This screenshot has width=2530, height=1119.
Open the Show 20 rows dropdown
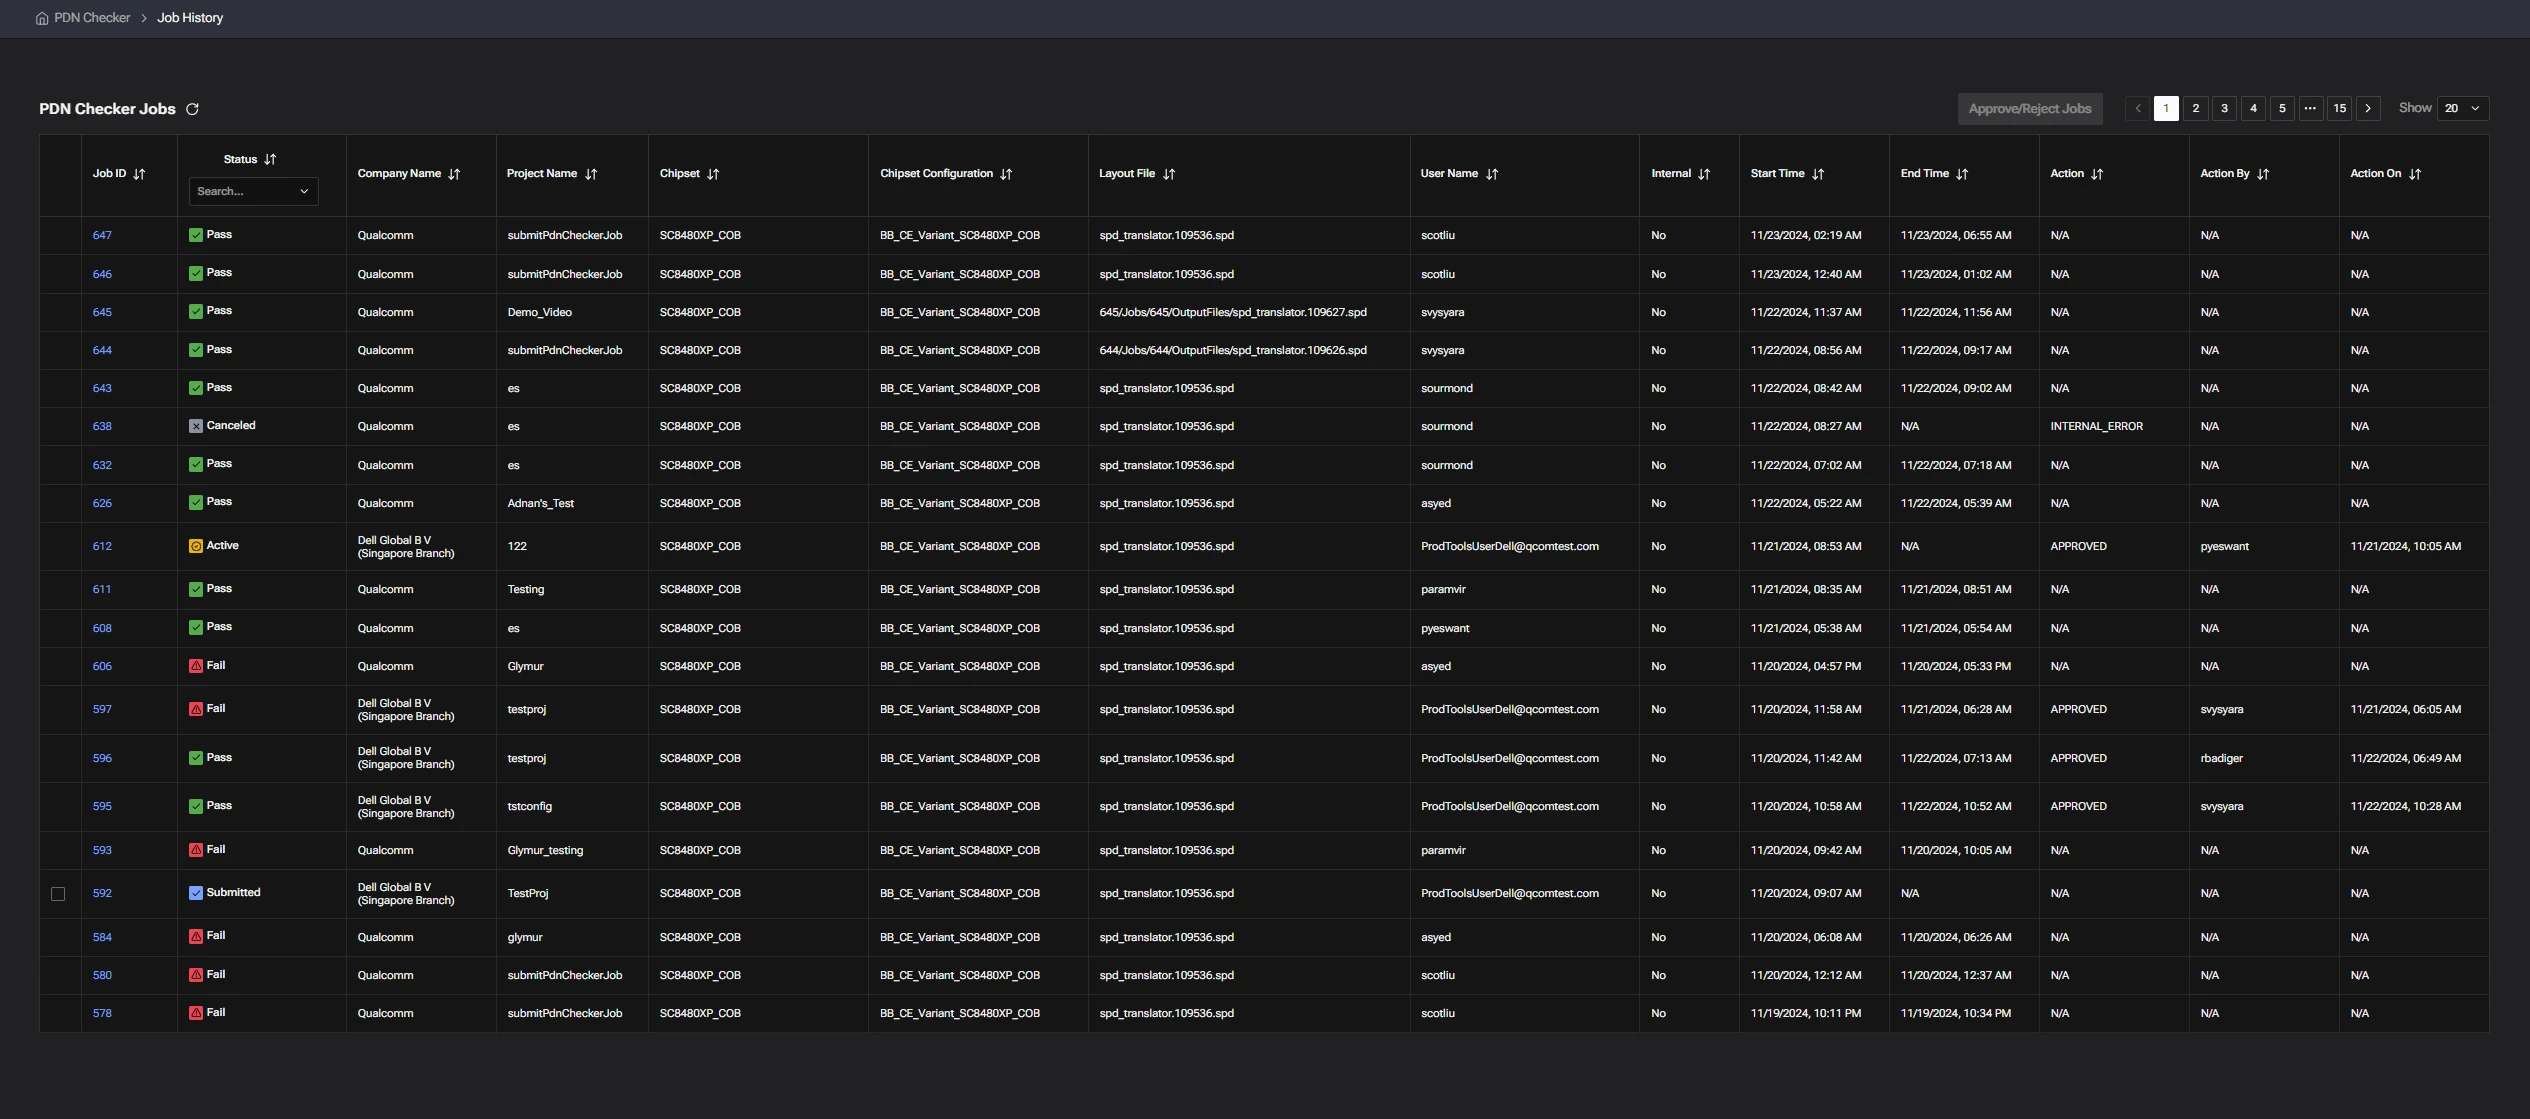click(x=2463, y=108)
